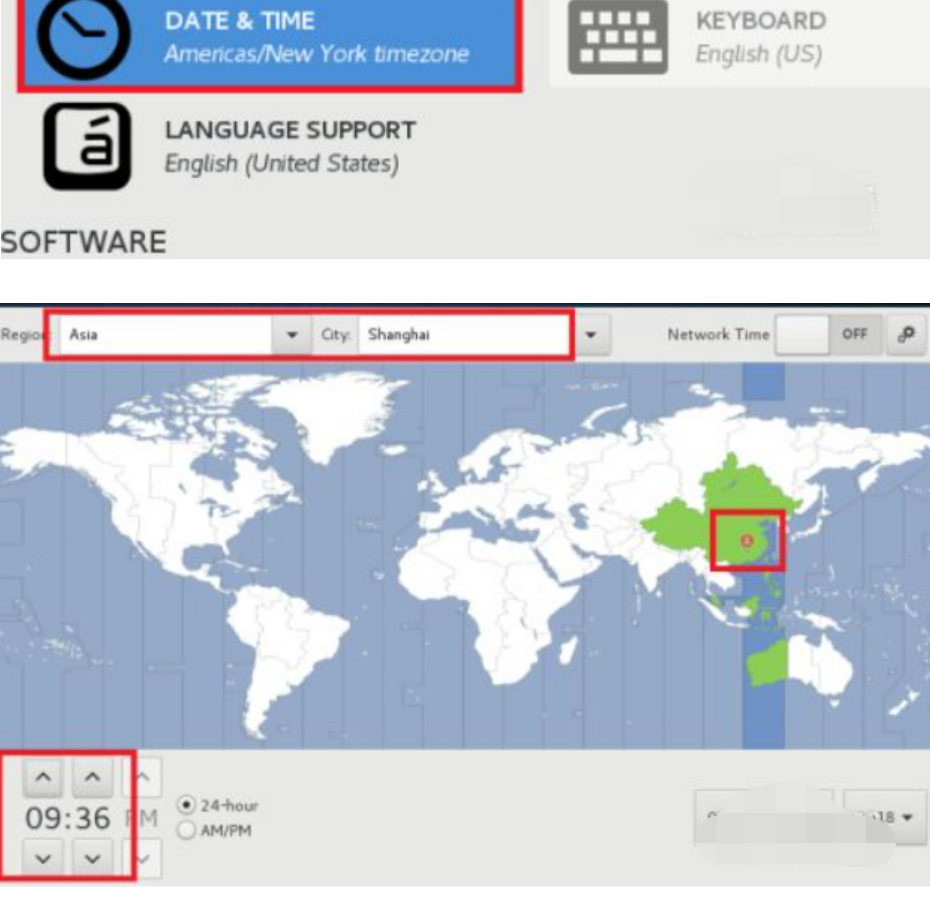
Task: Decrease the minutes with the down arrow
Action: (x=92, y=857)
